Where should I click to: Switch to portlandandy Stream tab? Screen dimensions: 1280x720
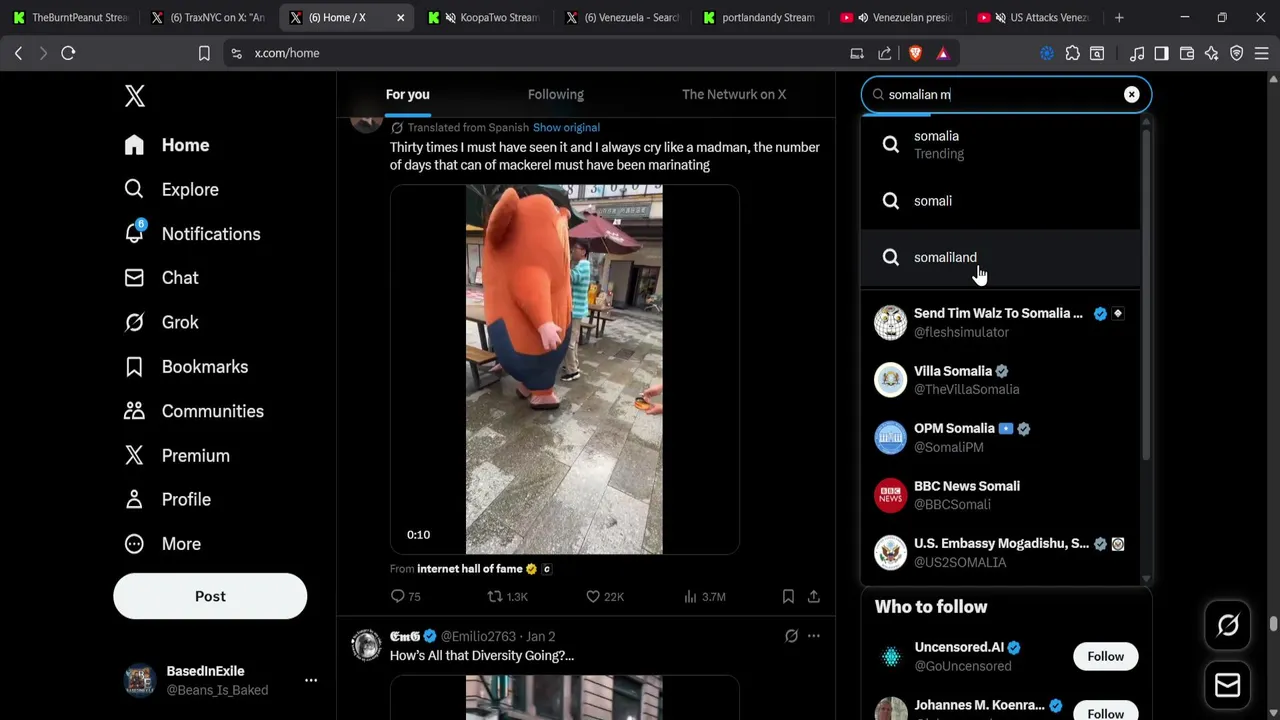coord(760,17)
